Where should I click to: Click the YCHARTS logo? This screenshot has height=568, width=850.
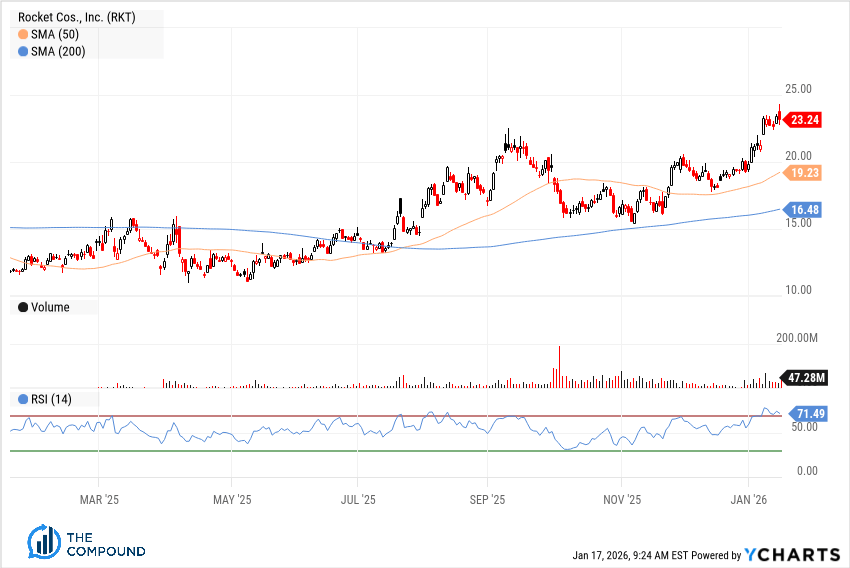click(792, 554)
